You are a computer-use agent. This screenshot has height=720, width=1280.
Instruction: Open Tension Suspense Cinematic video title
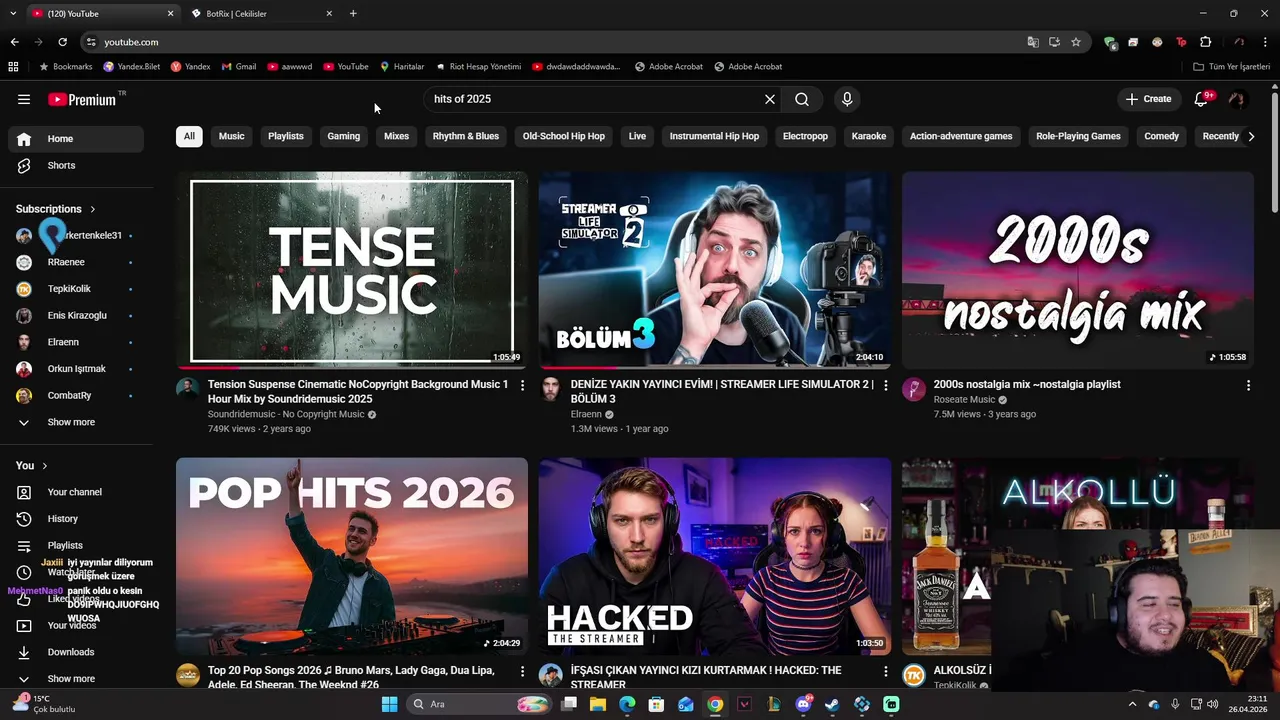coord(358,391)
